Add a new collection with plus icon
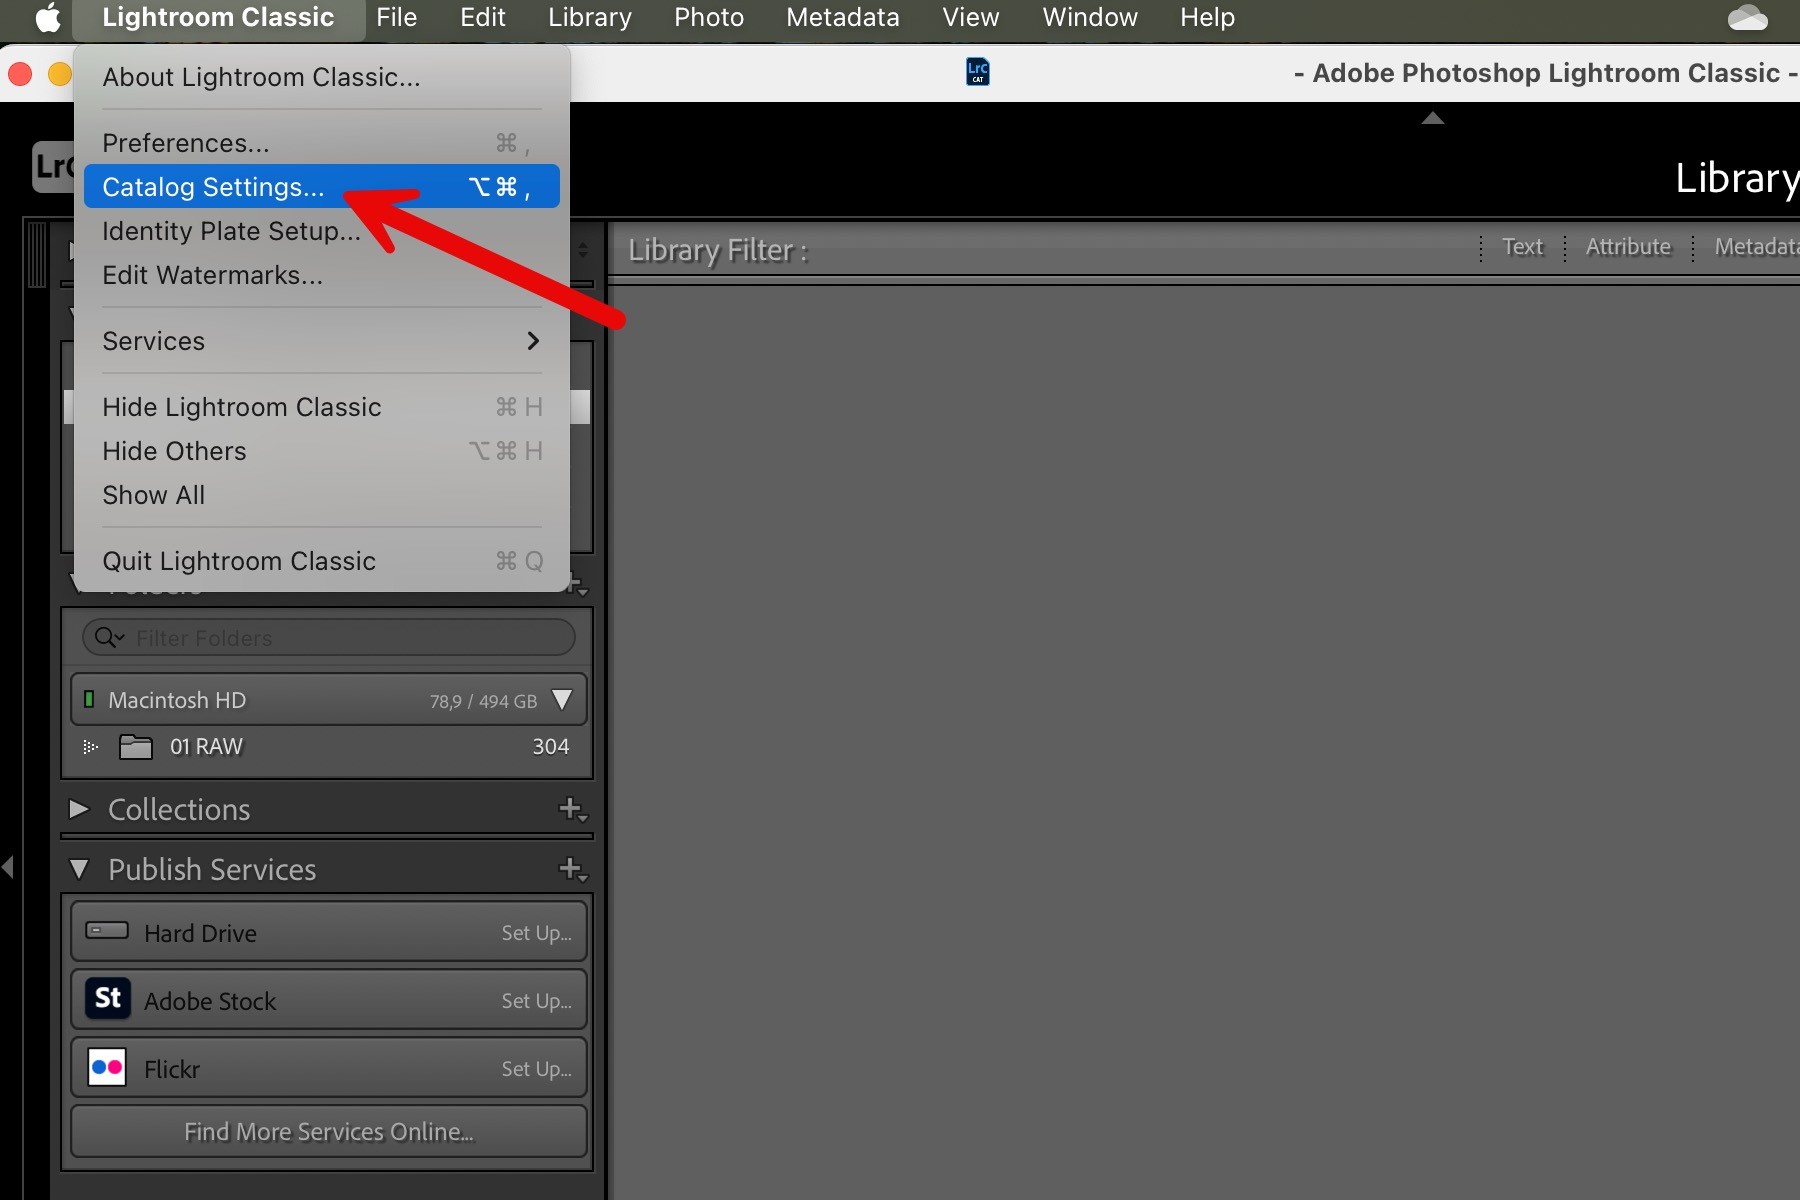Screen dimensions: 1800x1200 (x=572, y=809)
